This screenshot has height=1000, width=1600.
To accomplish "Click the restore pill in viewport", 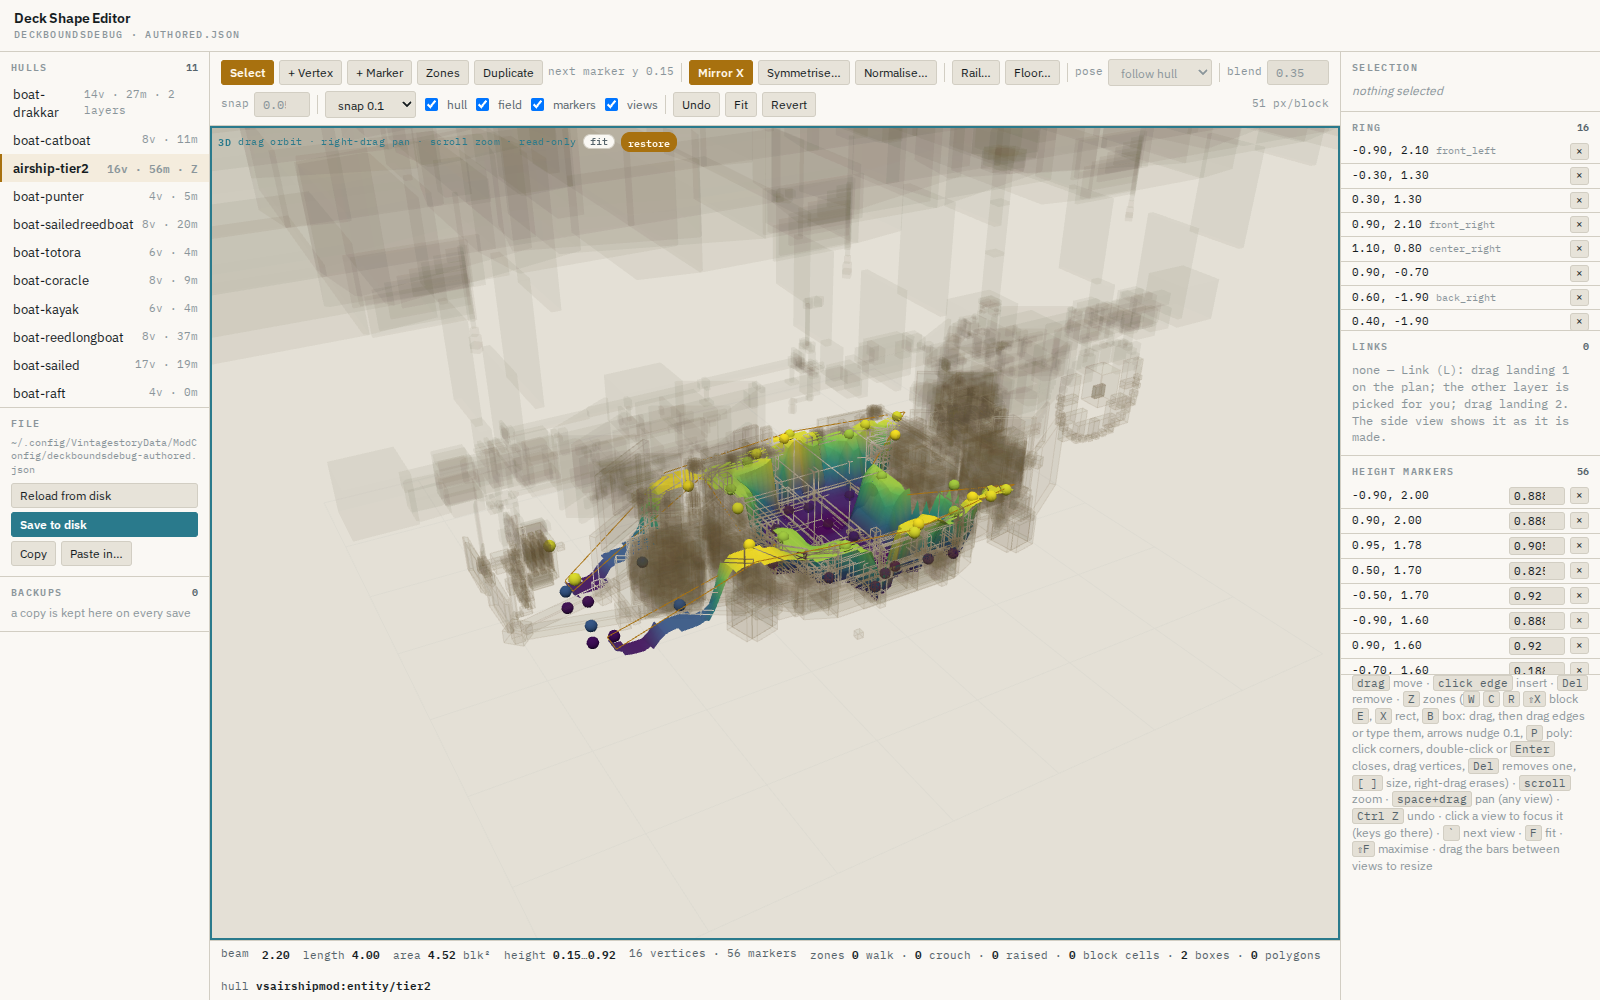I will 649,143.
